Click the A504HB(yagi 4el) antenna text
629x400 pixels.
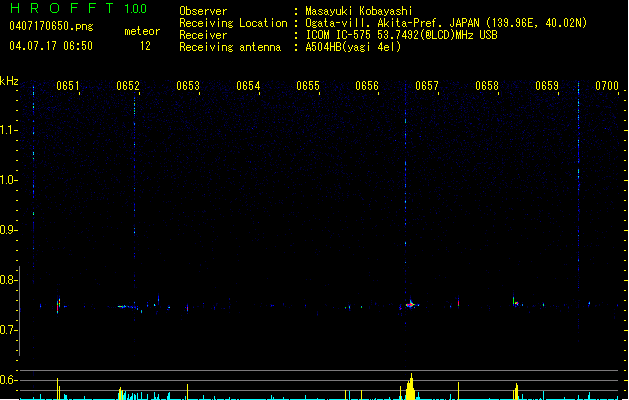tap(353, 47)
